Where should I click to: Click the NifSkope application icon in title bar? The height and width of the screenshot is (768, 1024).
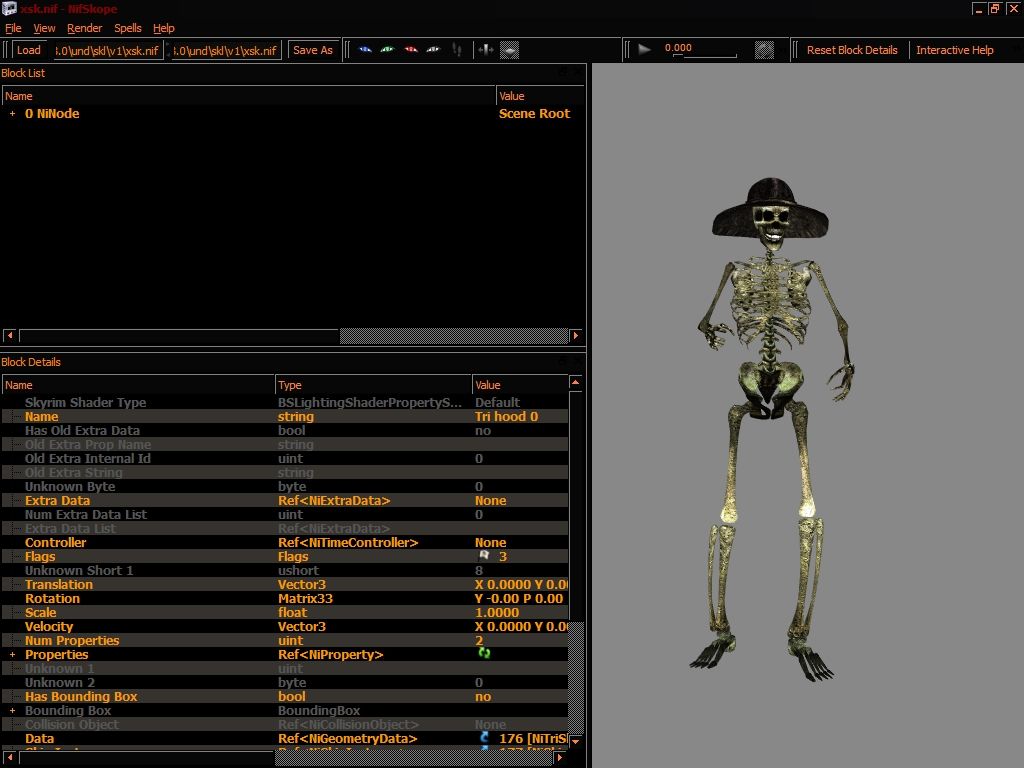pyautogui.click(x=9, y=8)
